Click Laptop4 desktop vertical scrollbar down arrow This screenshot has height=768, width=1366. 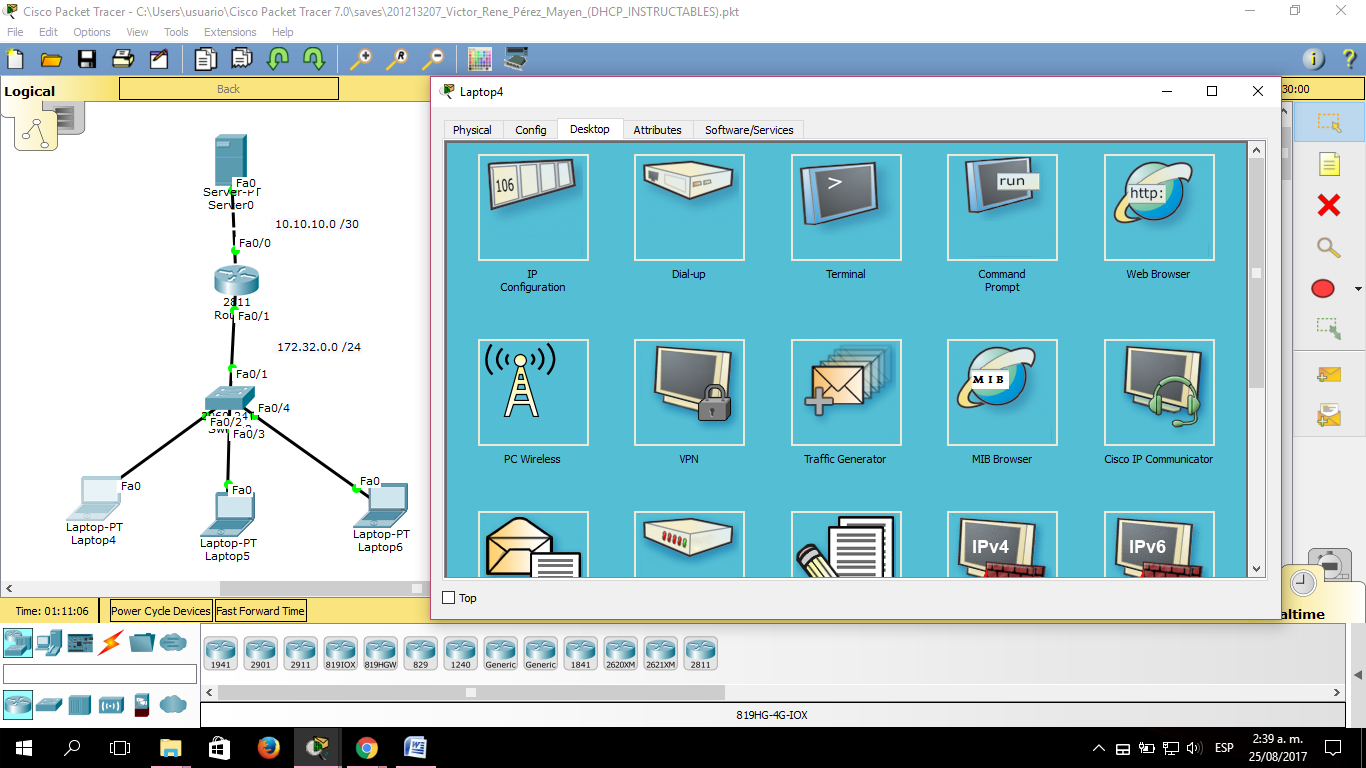pos(1256,569)
